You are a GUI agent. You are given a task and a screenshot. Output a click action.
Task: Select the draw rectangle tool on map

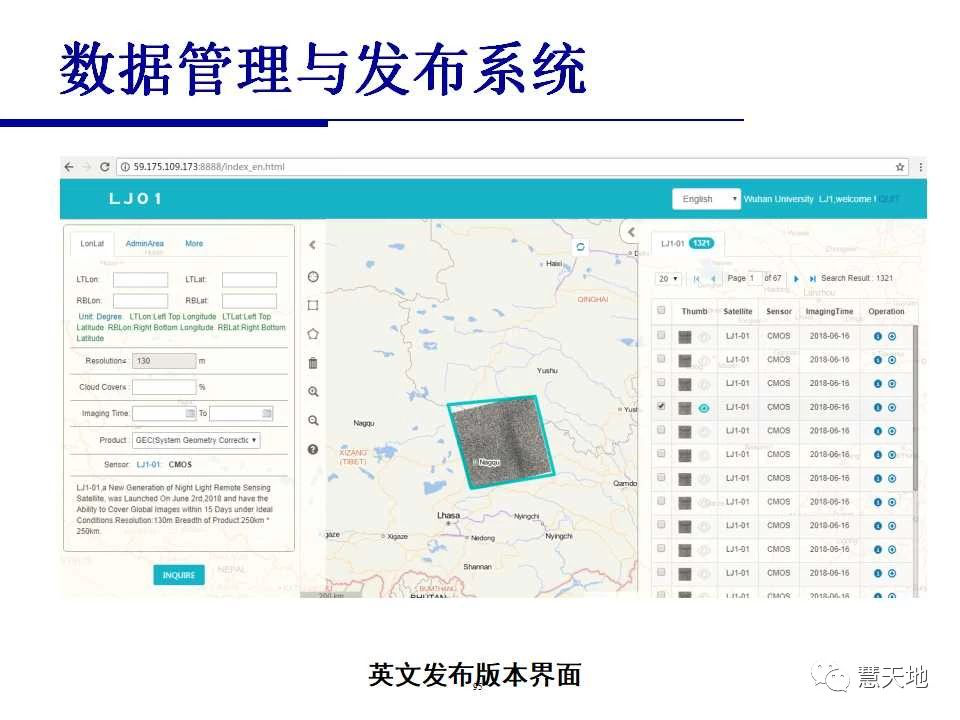tap(313, 305)
